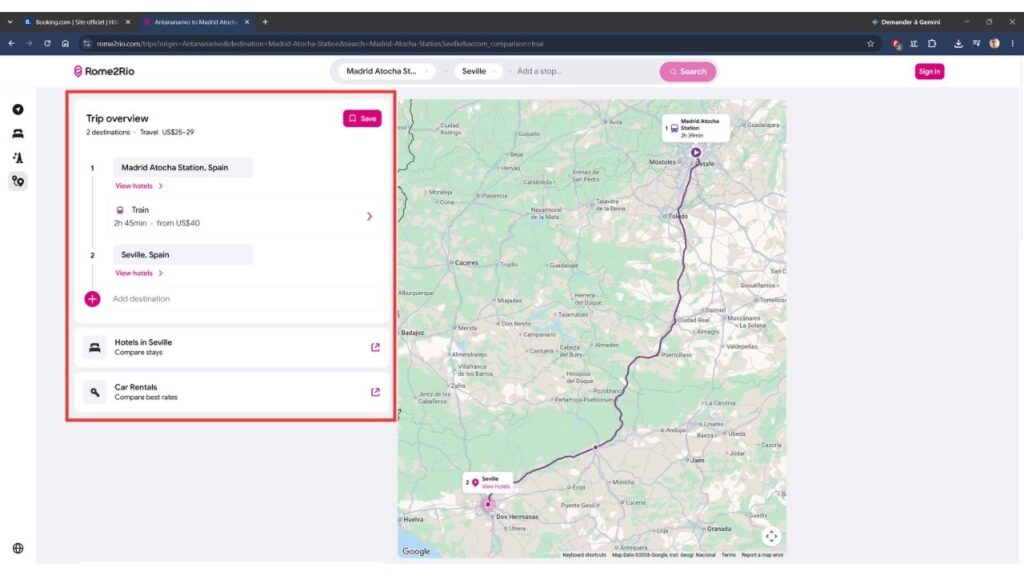The width and height of the screenshot is (1024, 576).
Task: Open map Keyboard shortcuts link
Action: pos(584,555)
